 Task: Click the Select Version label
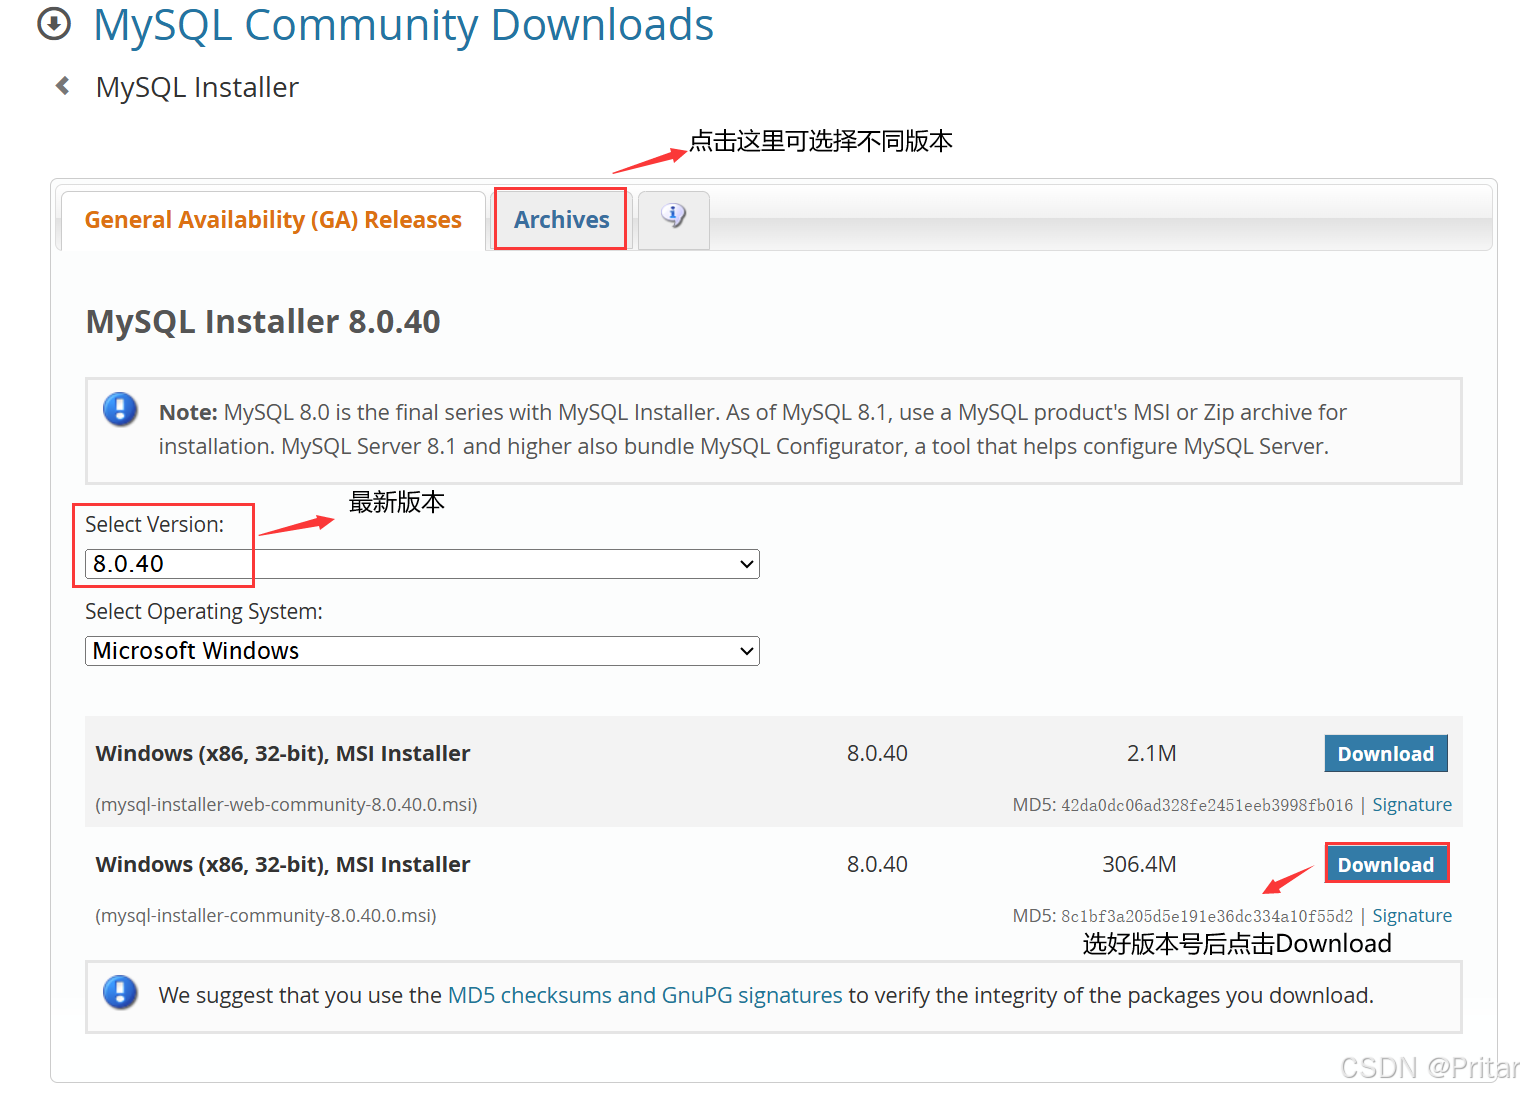click(x=155, y=525)
